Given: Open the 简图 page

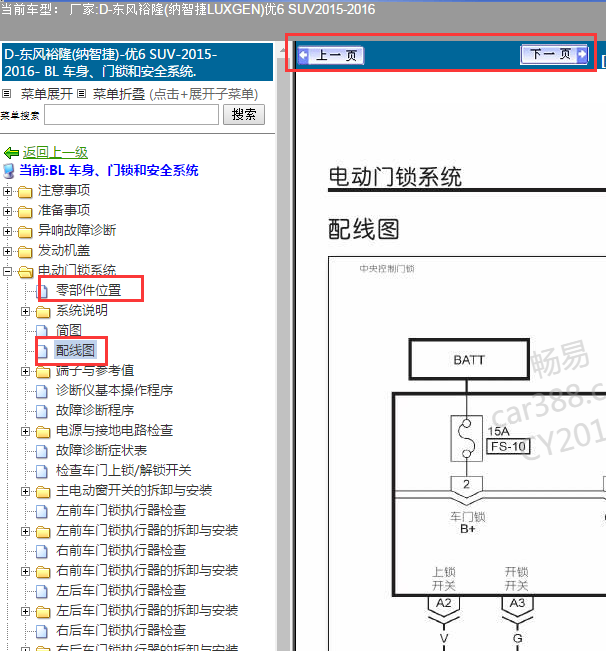Looking at the screenshot, I should tap(68, 330).
